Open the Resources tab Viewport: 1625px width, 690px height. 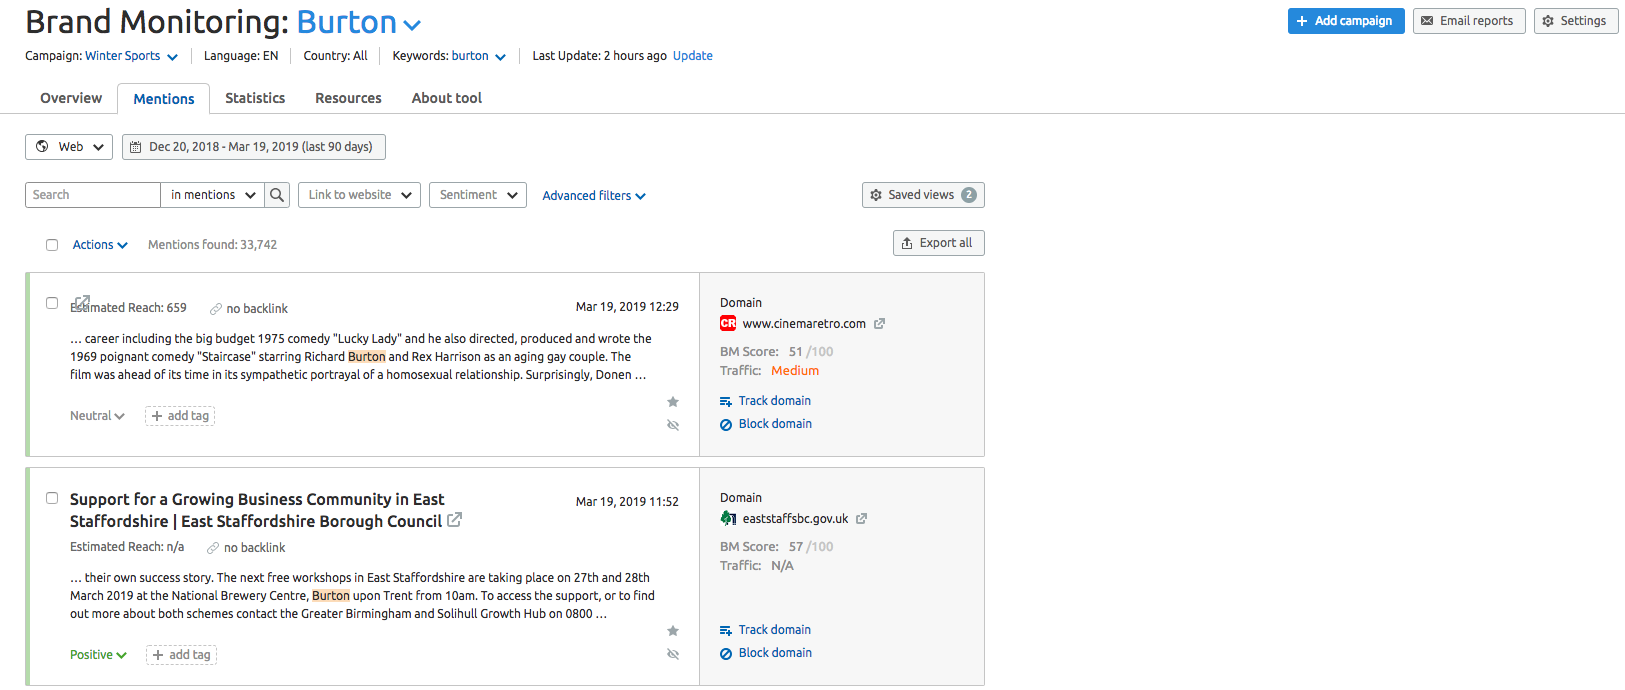click(348, 98)
